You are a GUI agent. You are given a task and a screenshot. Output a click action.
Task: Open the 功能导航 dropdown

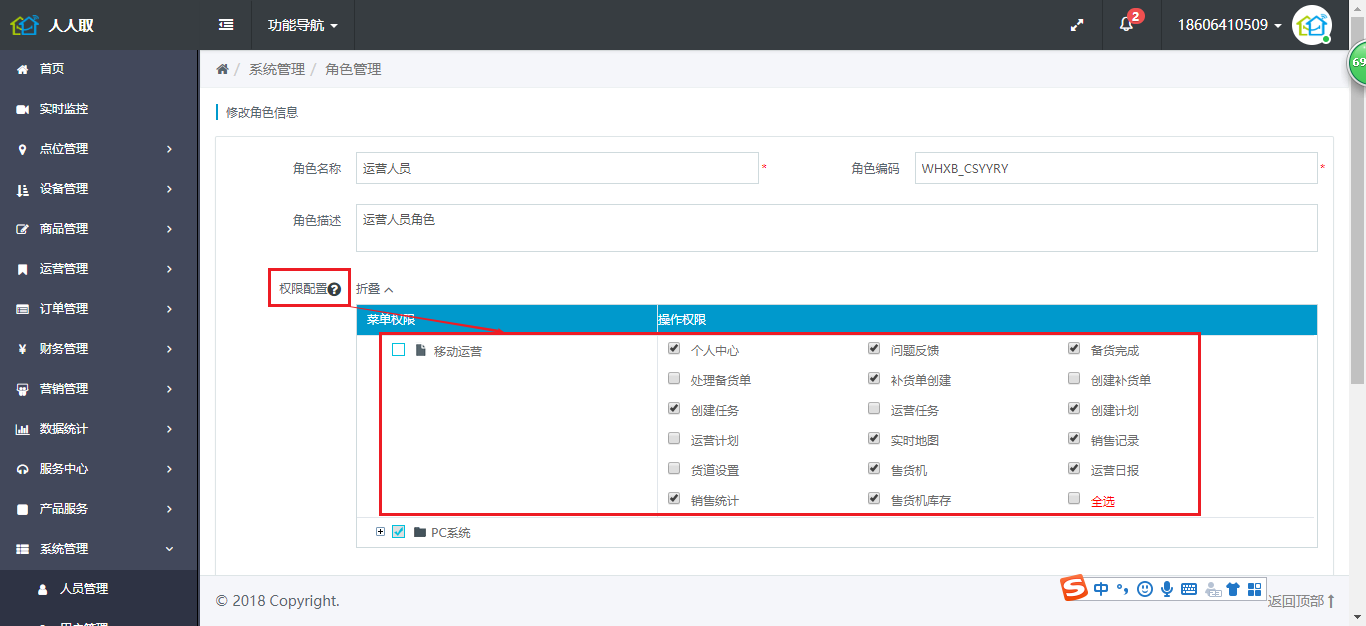pos(303,25)
